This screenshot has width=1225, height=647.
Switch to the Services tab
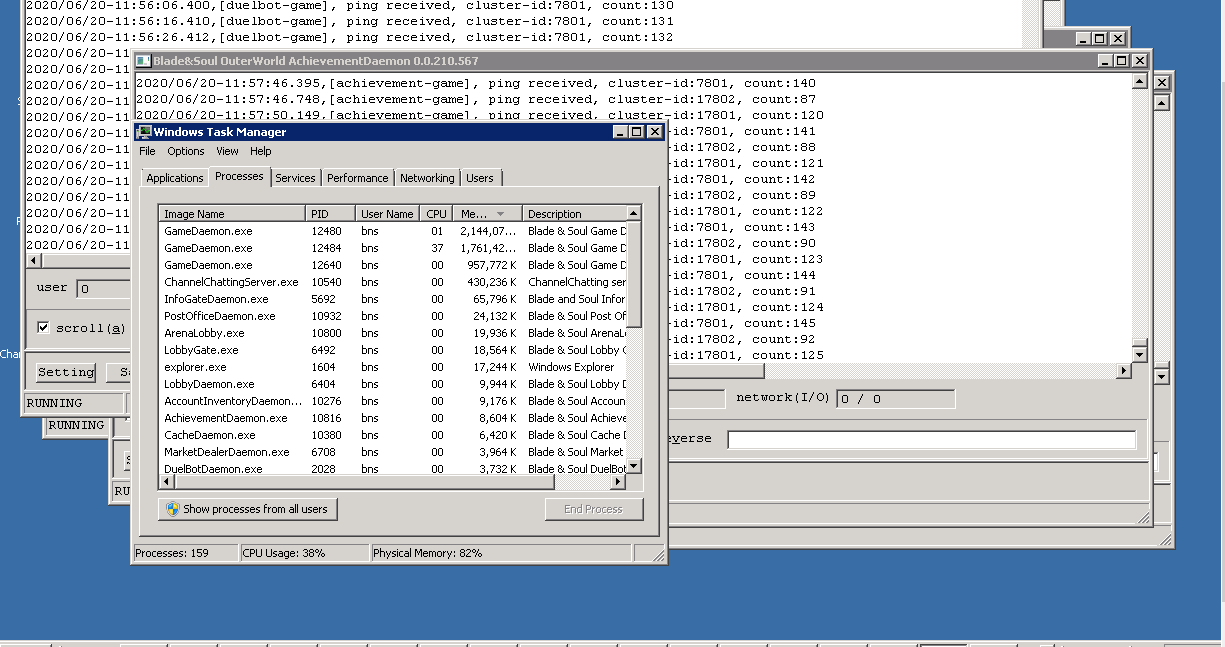point(295,178)
